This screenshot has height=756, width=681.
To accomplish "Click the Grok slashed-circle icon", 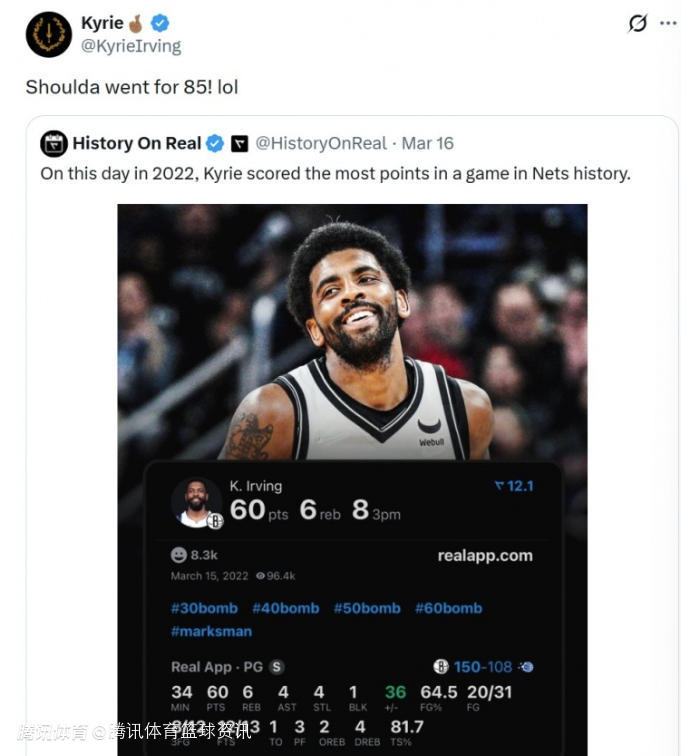I will point(637,23).
